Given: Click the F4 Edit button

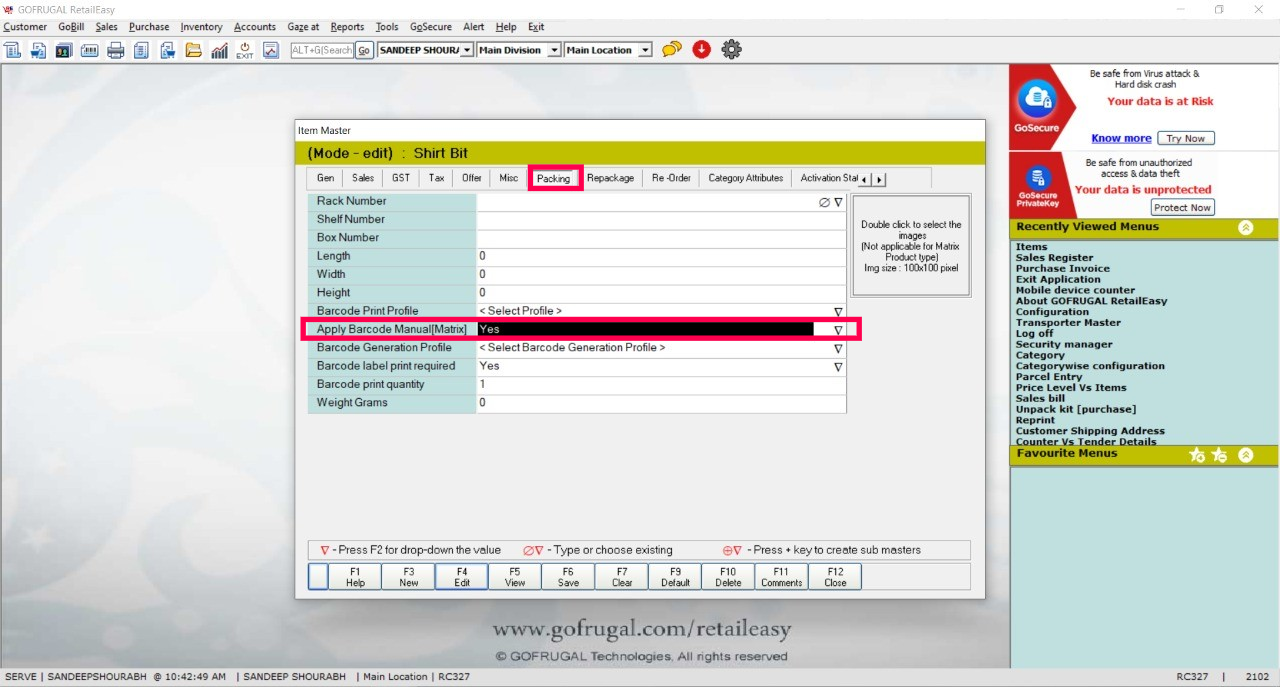Looking at the screenshot, I should pyautogui.click(x=461, y=577).
